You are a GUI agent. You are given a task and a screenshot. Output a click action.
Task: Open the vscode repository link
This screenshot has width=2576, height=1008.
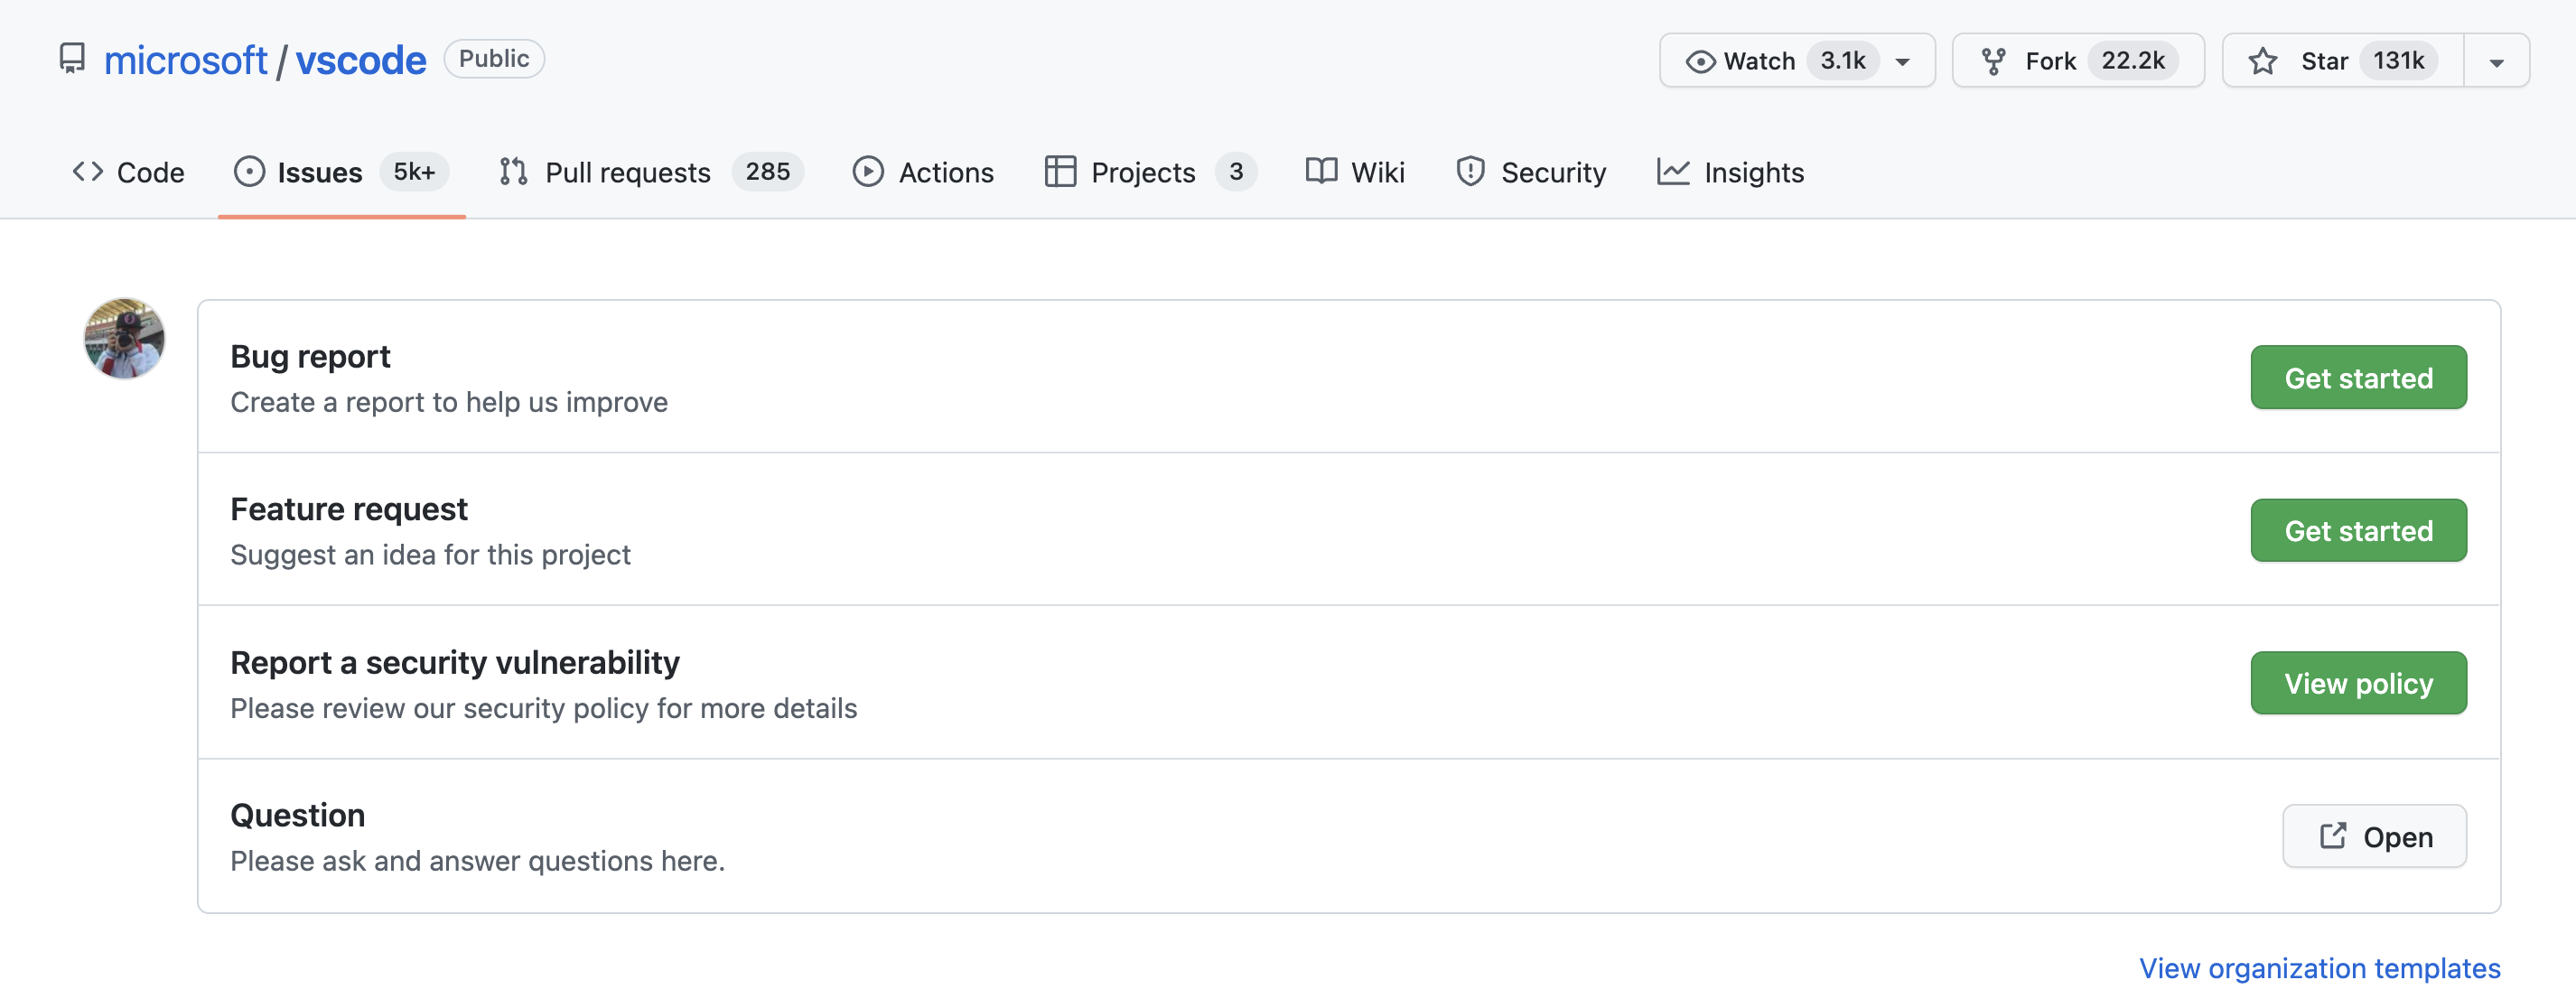click(x=361, y=60)
